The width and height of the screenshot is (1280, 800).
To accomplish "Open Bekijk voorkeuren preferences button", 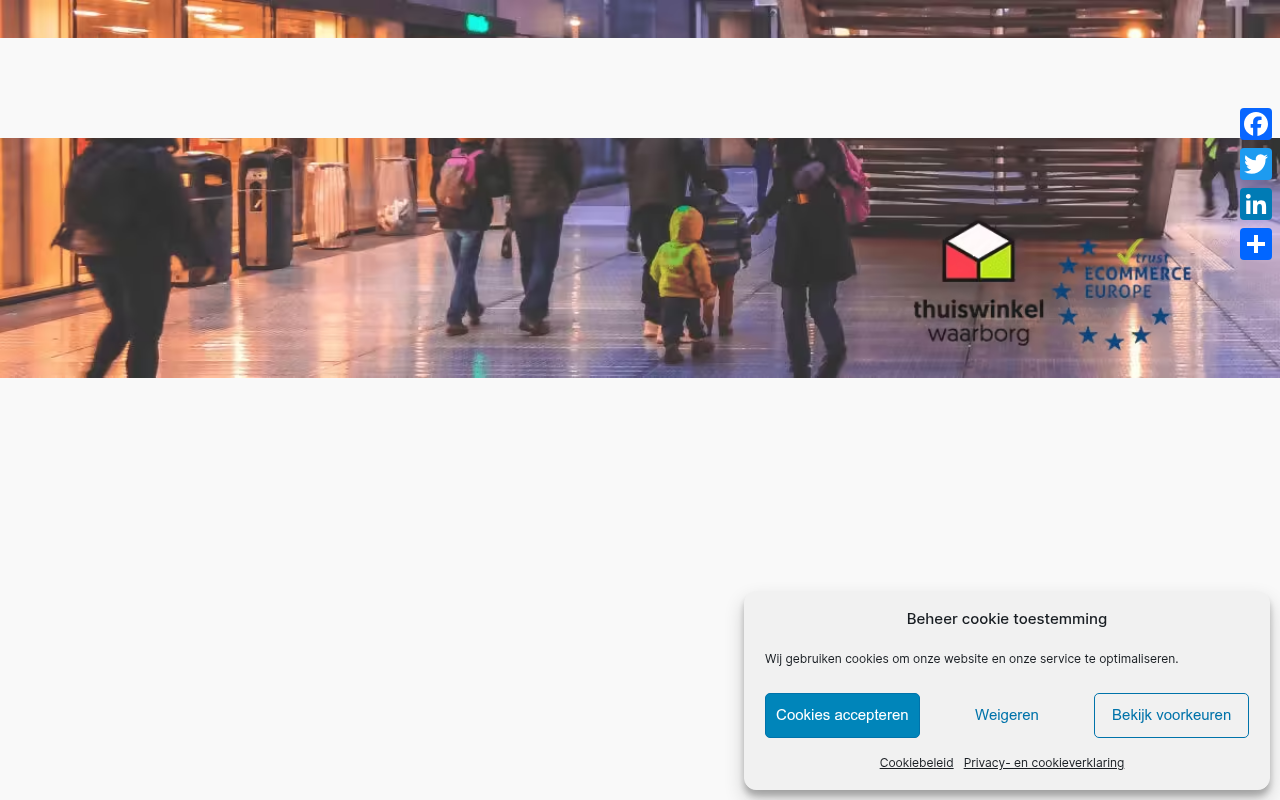I will (1171, 715).
